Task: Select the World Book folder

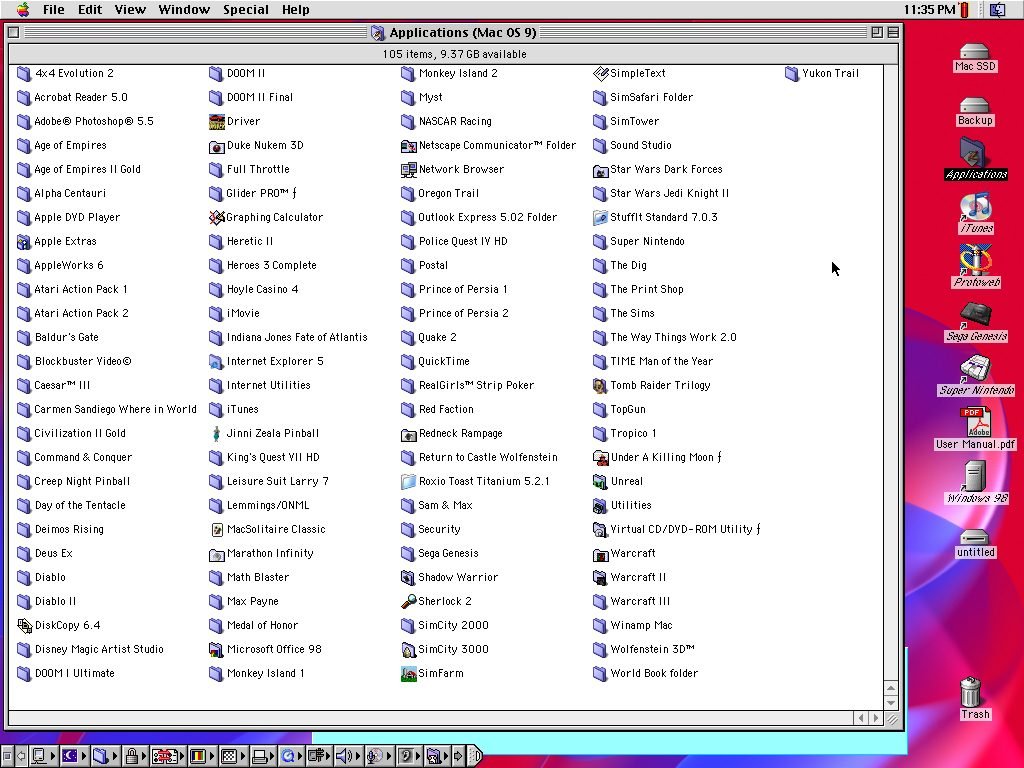Action: pyautogui.click(x=645, y=673)
